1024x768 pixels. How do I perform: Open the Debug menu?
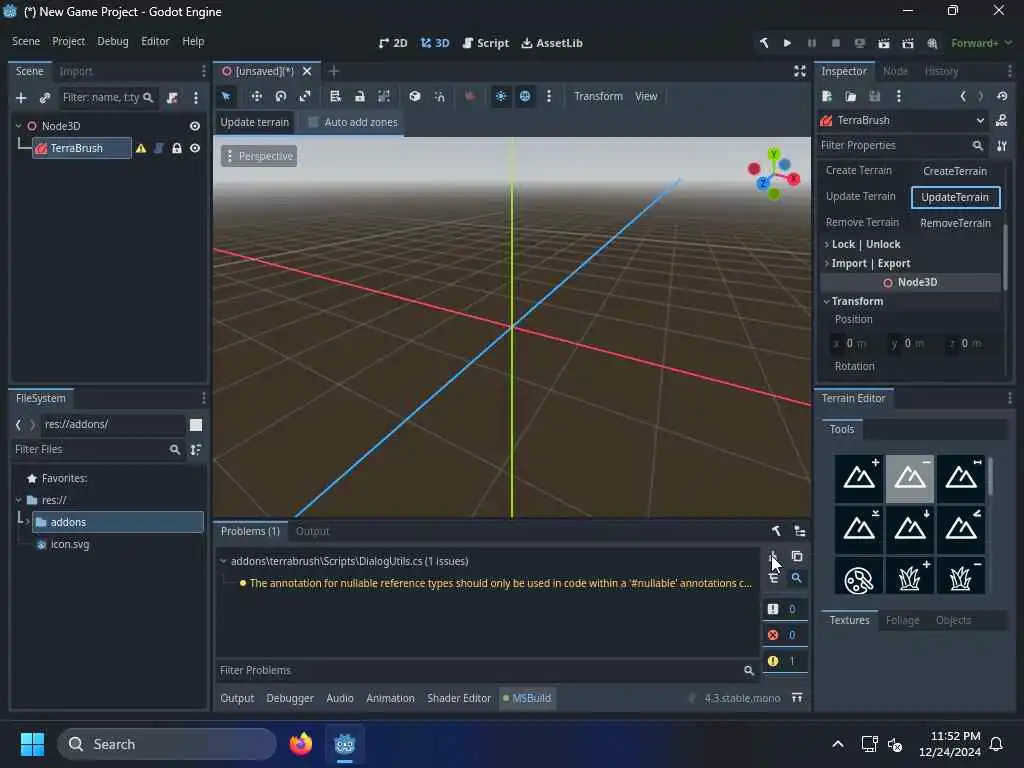pyautogui.click(x=113, y=41)
